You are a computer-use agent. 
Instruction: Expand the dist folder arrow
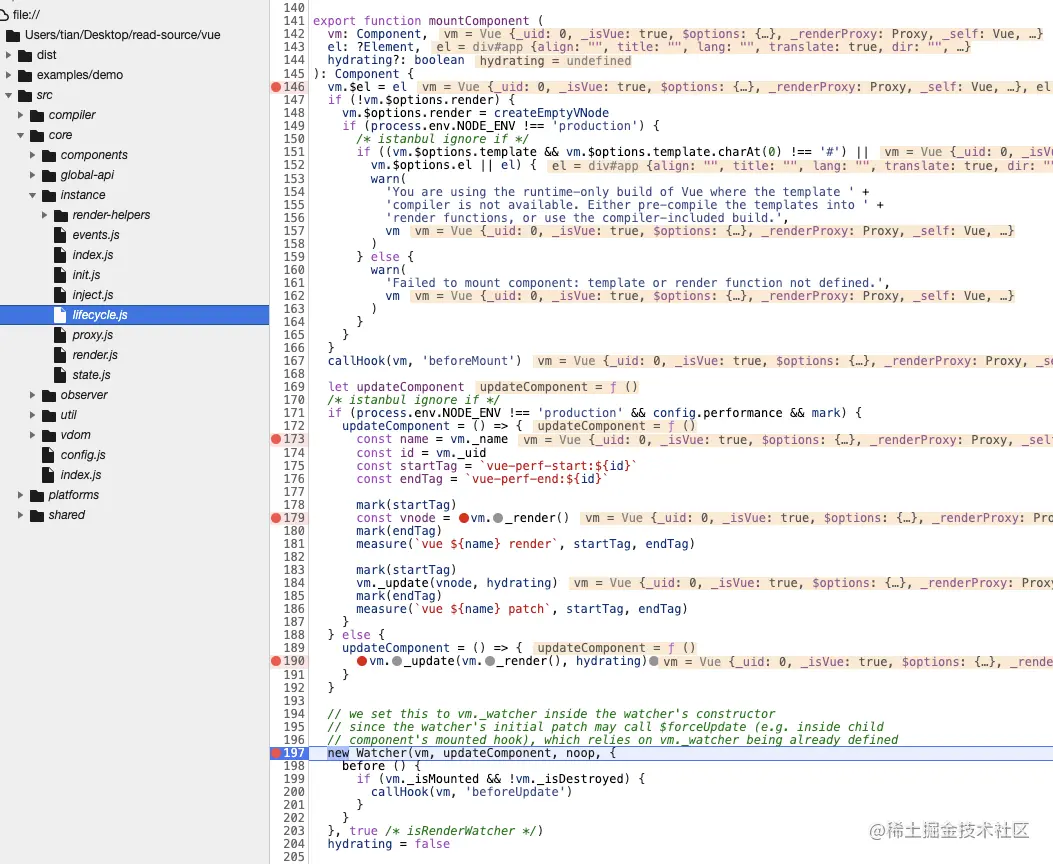click(9, 55)
